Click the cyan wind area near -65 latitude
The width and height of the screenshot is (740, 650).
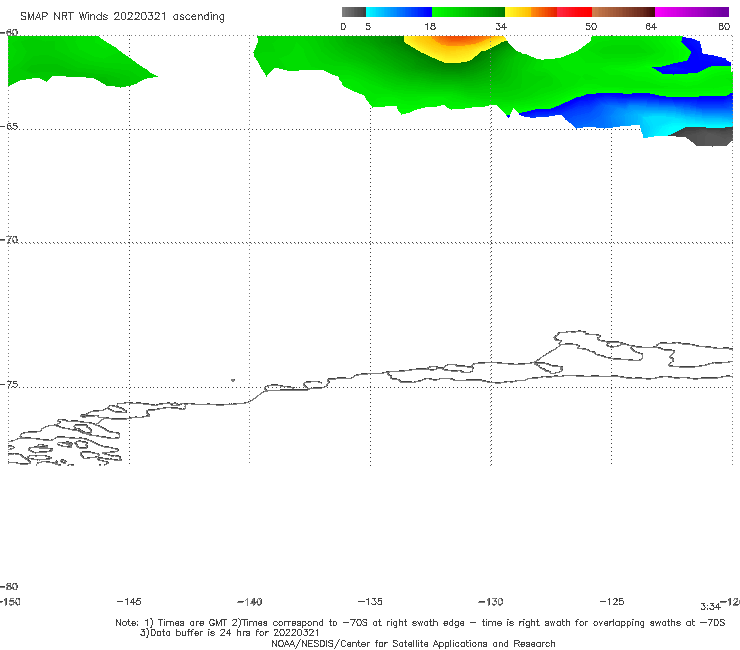661,127
